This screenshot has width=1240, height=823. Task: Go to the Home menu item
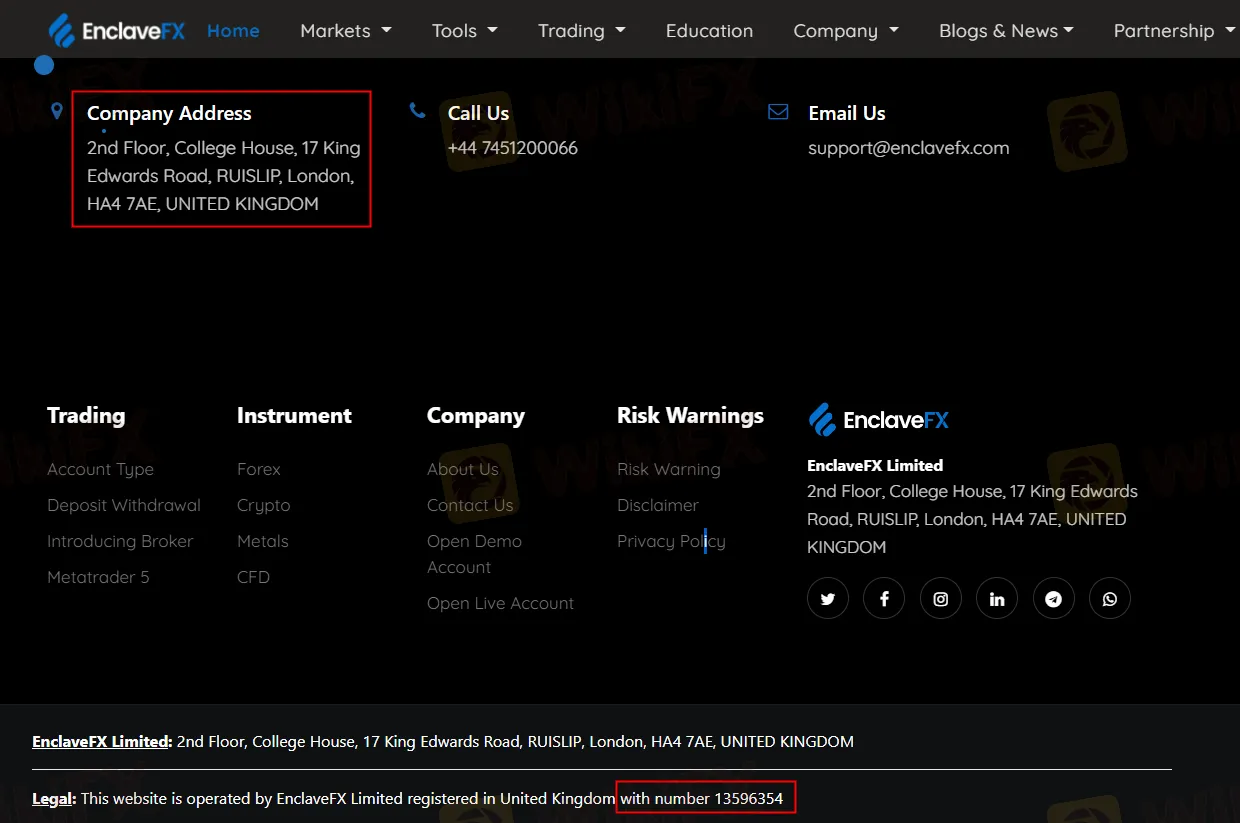coord(233,31)
